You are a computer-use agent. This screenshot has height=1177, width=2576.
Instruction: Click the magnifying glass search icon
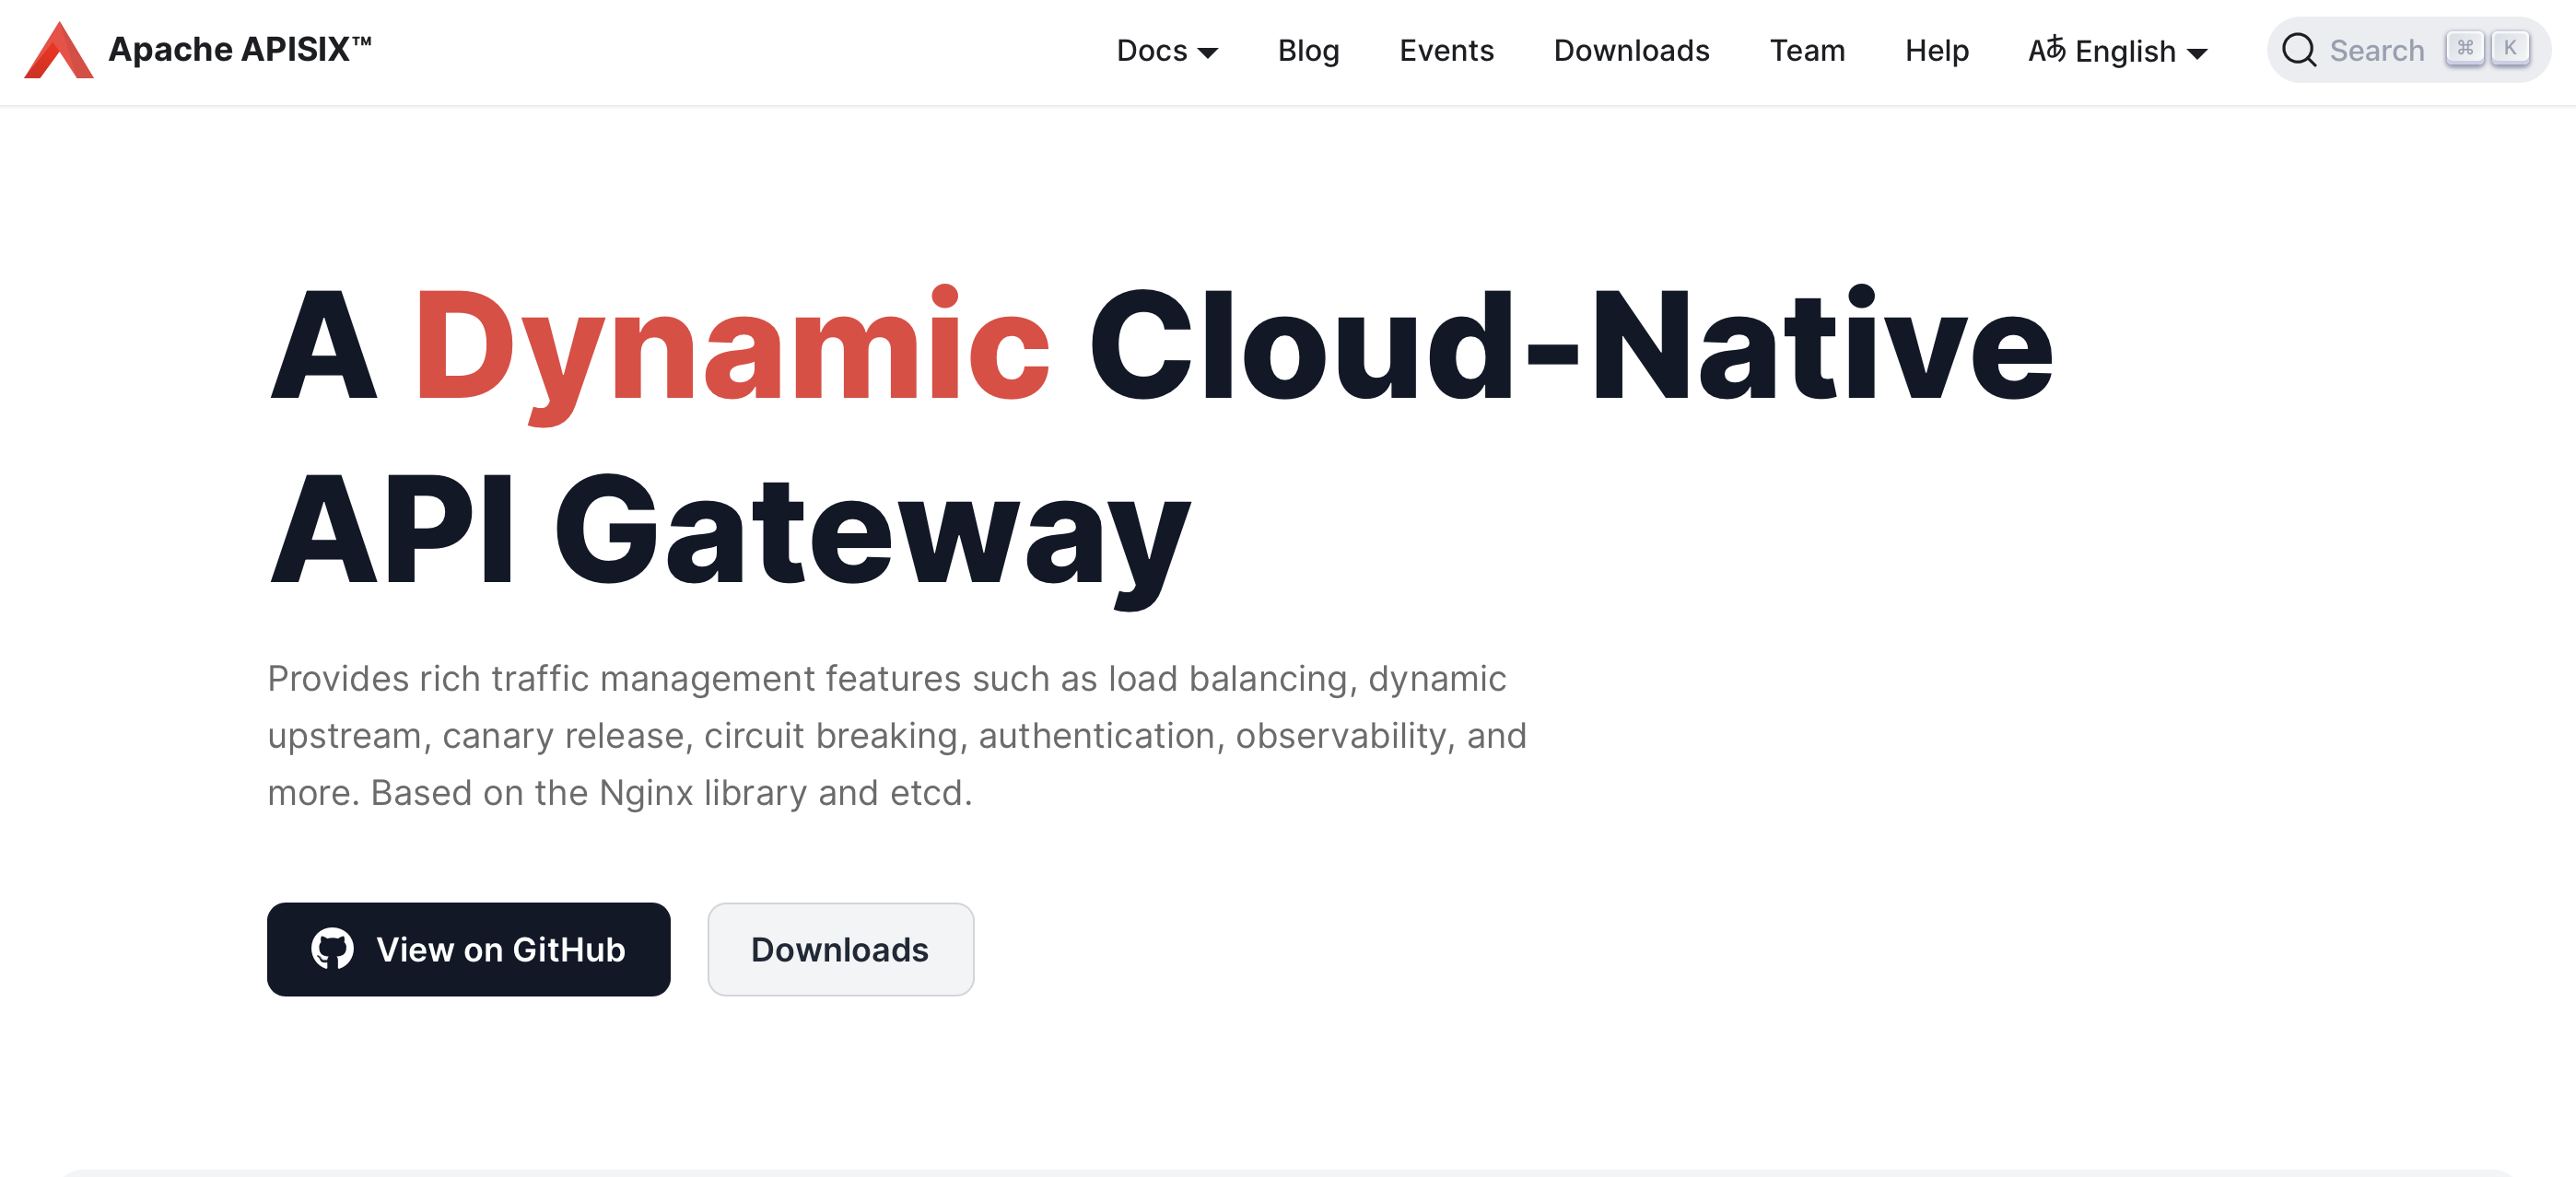[2298, 50]
